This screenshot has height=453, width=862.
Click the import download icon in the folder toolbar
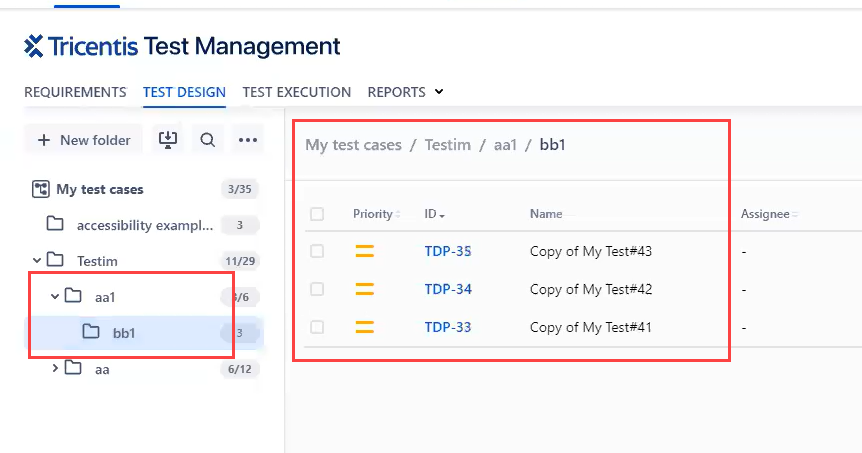pos(168,140)
